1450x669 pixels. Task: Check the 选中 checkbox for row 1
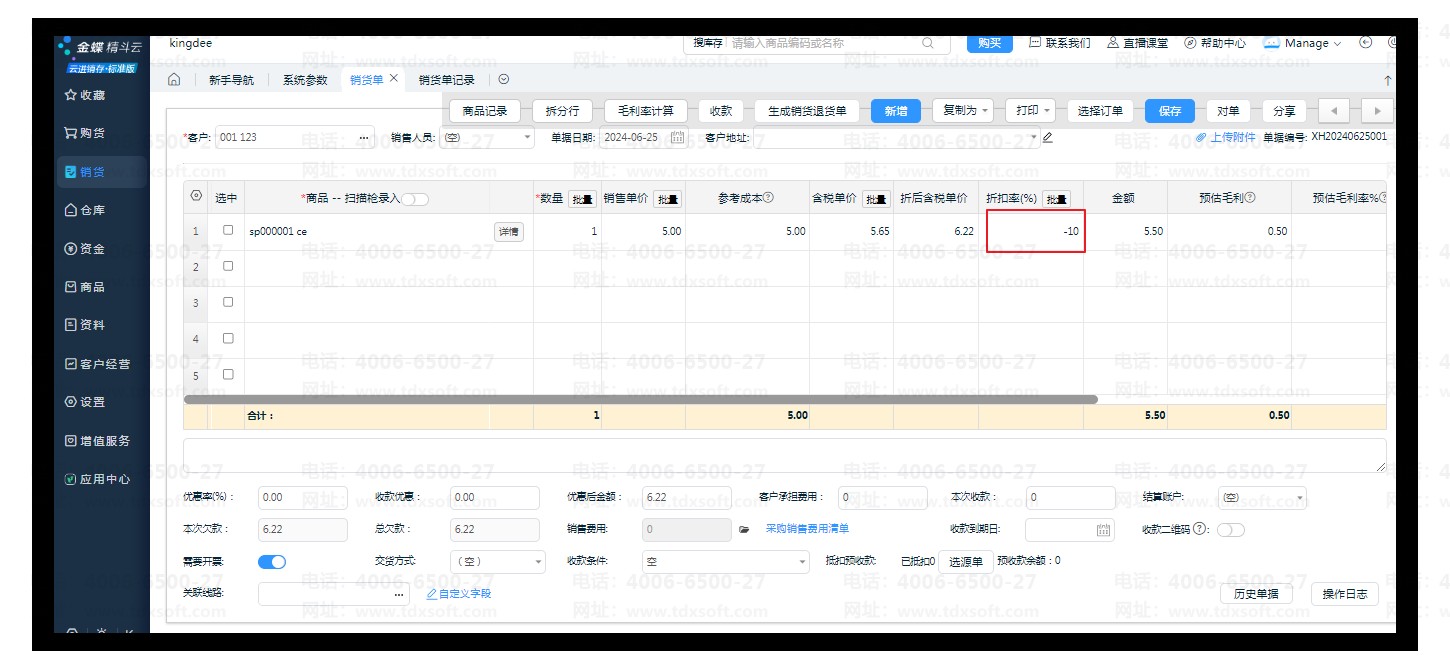click(228, 231)
